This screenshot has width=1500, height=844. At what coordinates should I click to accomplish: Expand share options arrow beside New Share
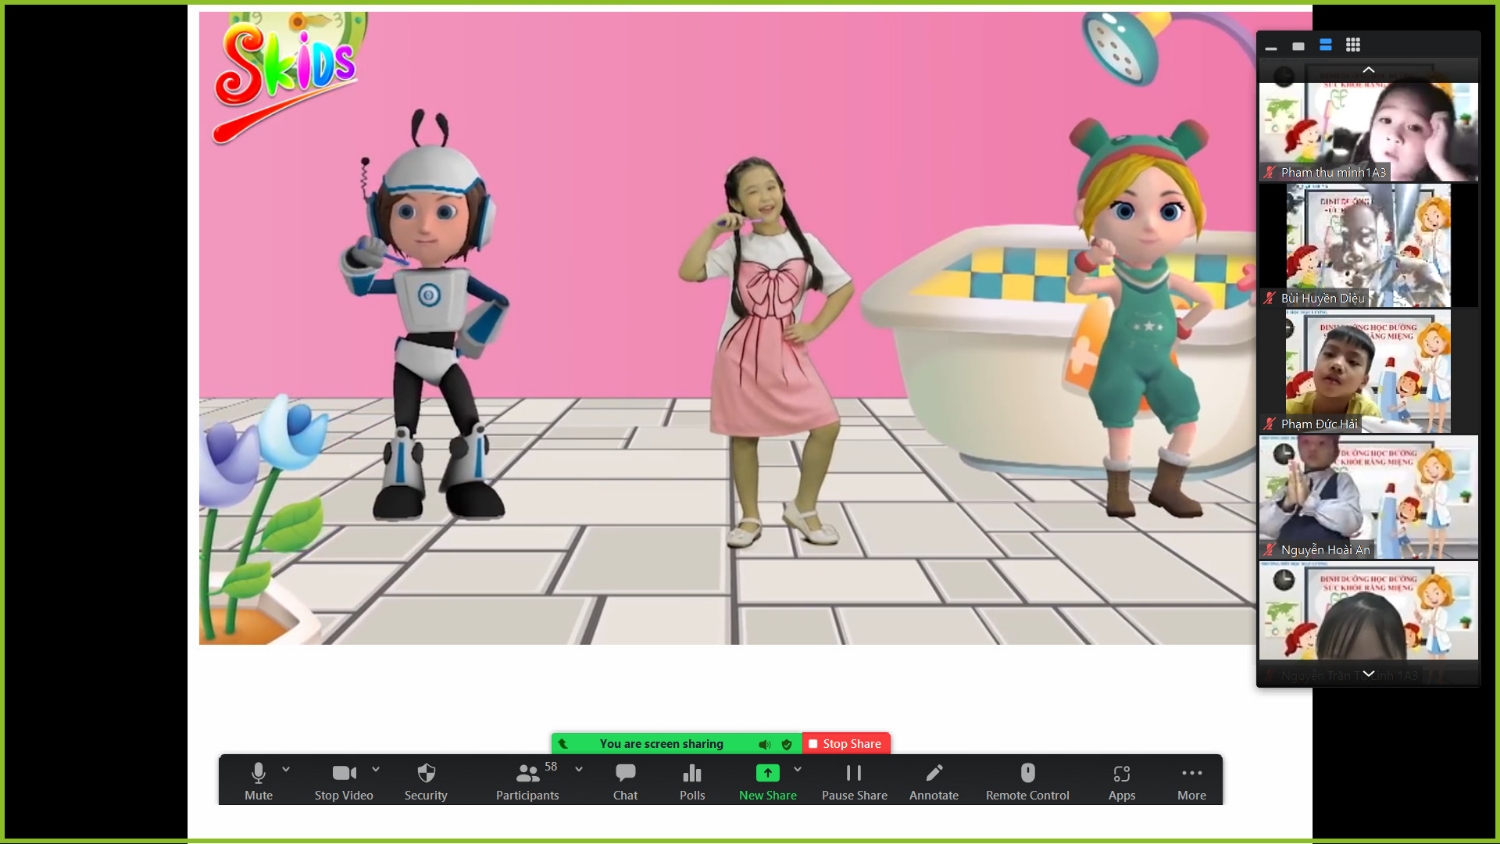(x=798, y=769)
